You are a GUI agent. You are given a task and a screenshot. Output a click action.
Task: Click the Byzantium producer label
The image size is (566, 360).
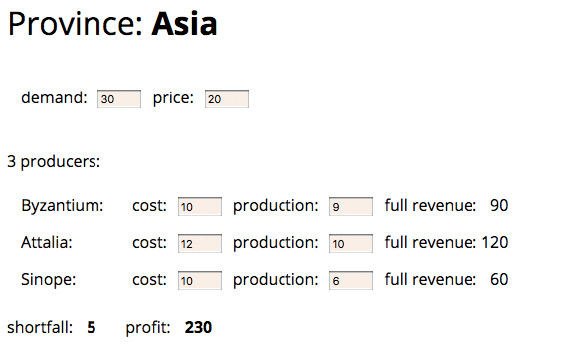pos(62,206)
